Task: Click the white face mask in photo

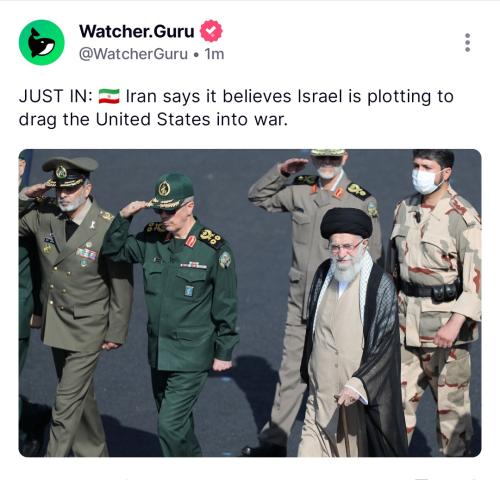Action: (426, 181)
